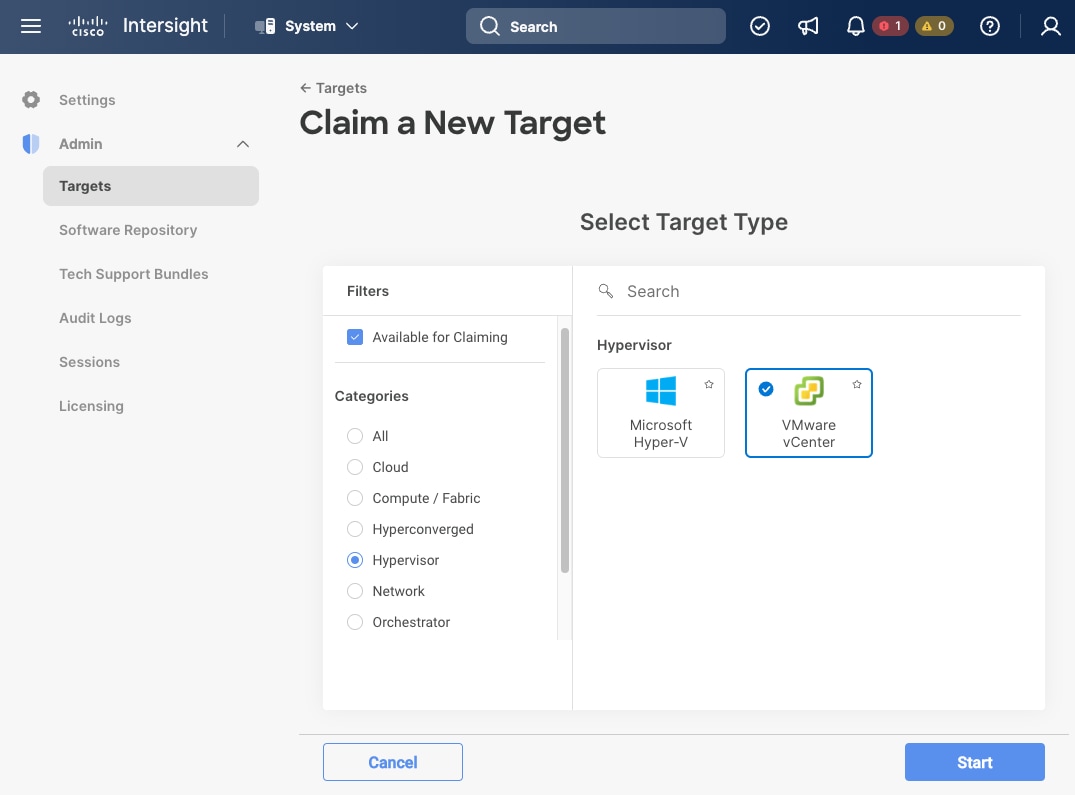Click the Hypervisor section heading
The height and width of the screenshot is (795, 1075).
(634, 345)
